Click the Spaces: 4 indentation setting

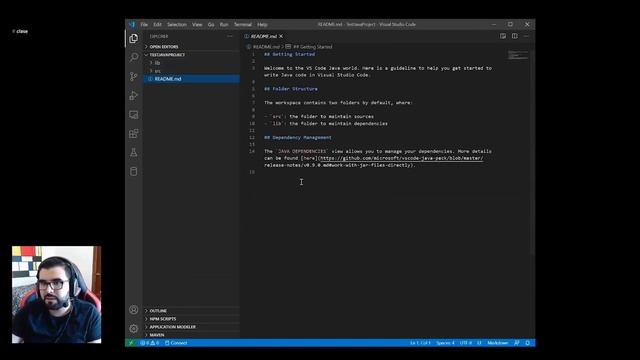445,343
